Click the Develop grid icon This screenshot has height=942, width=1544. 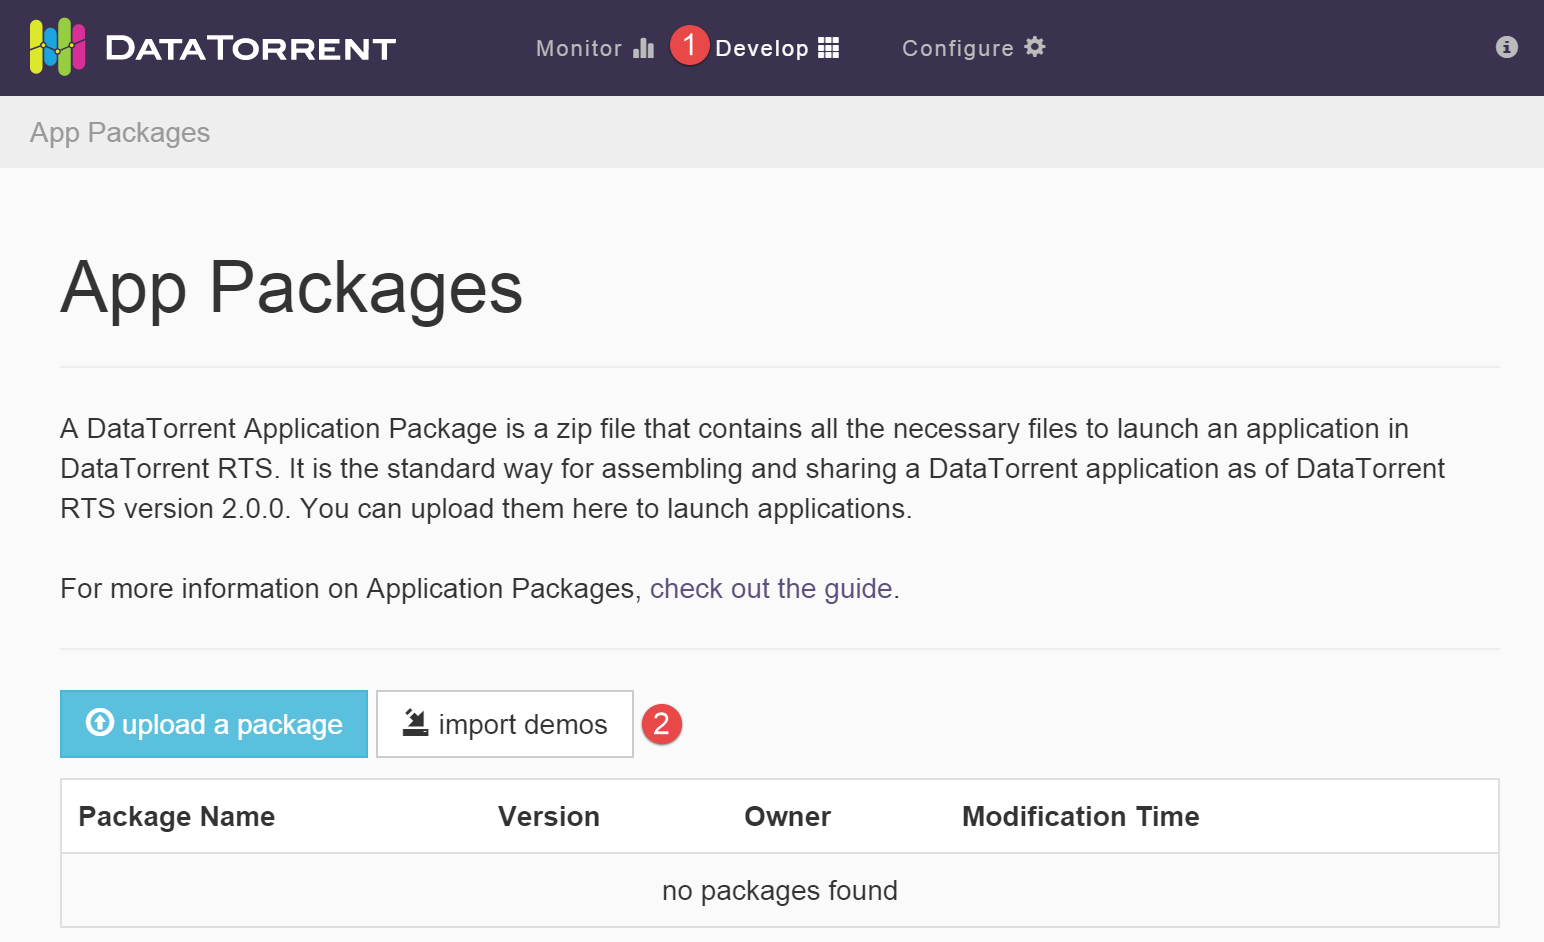pos(828,48)
